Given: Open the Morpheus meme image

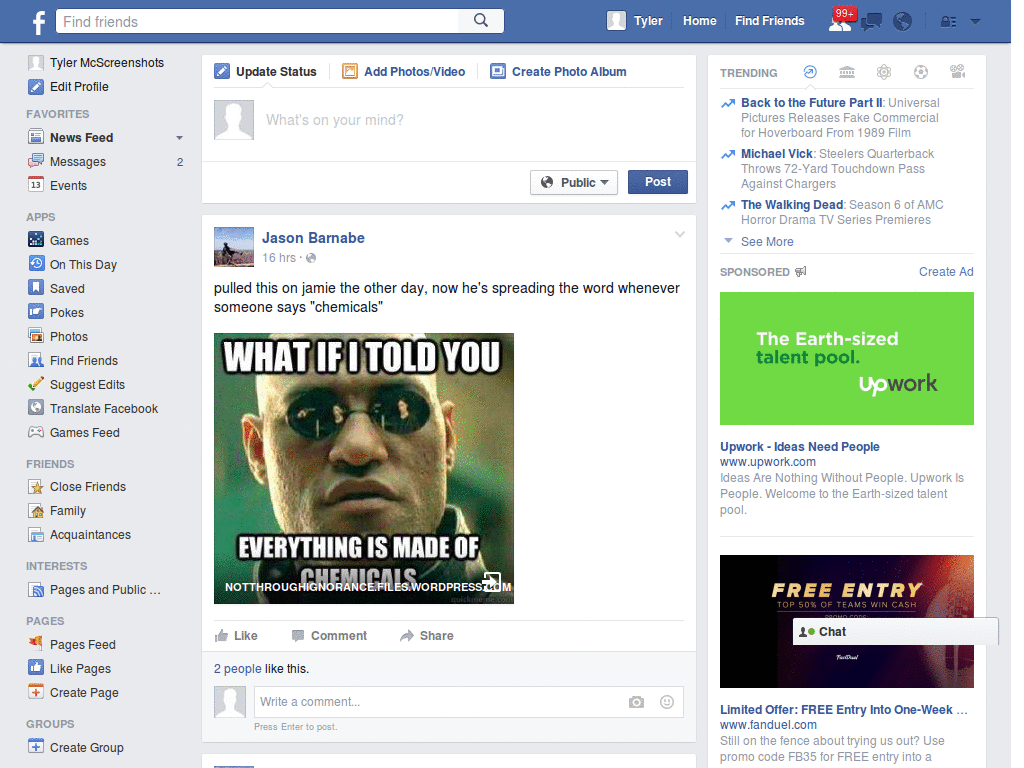Looking at the screenshot, I should 364,468.
